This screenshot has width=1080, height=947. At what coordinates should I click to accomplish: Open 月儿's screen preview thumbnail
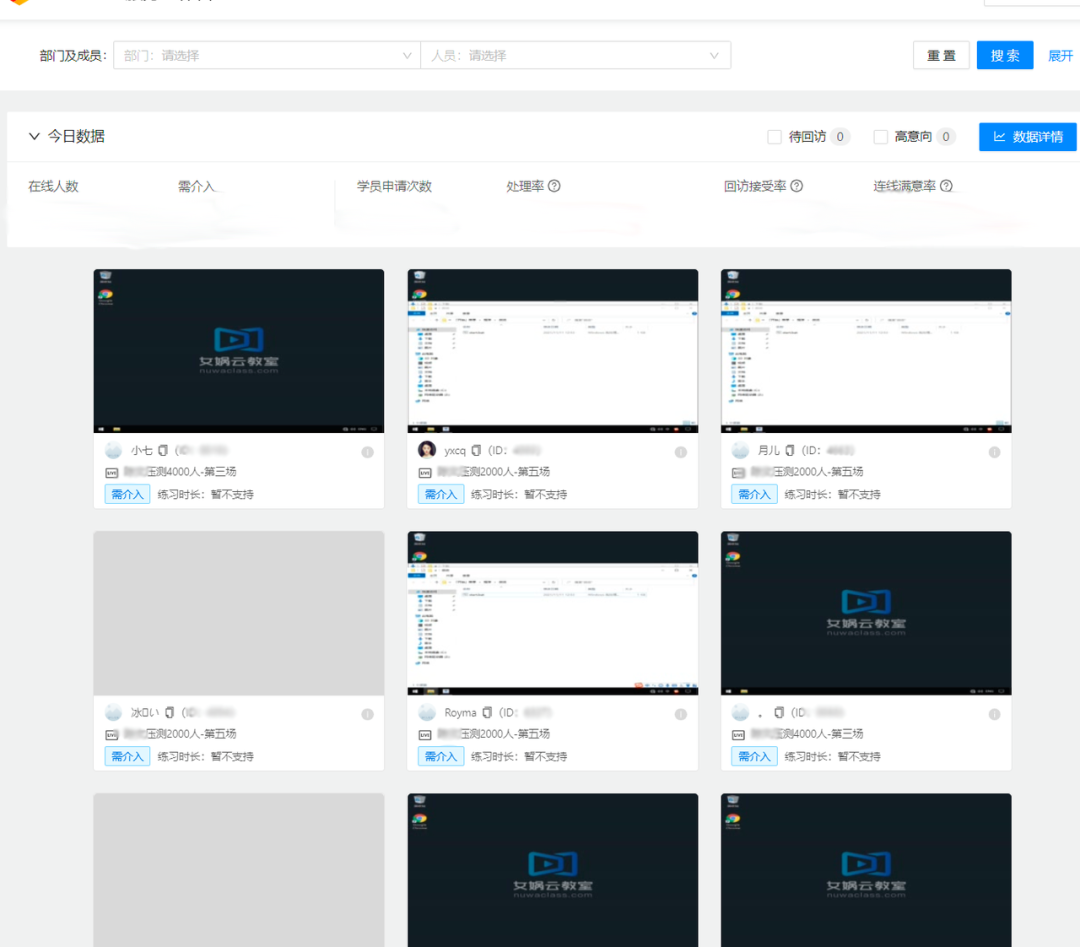pos(866,351)
